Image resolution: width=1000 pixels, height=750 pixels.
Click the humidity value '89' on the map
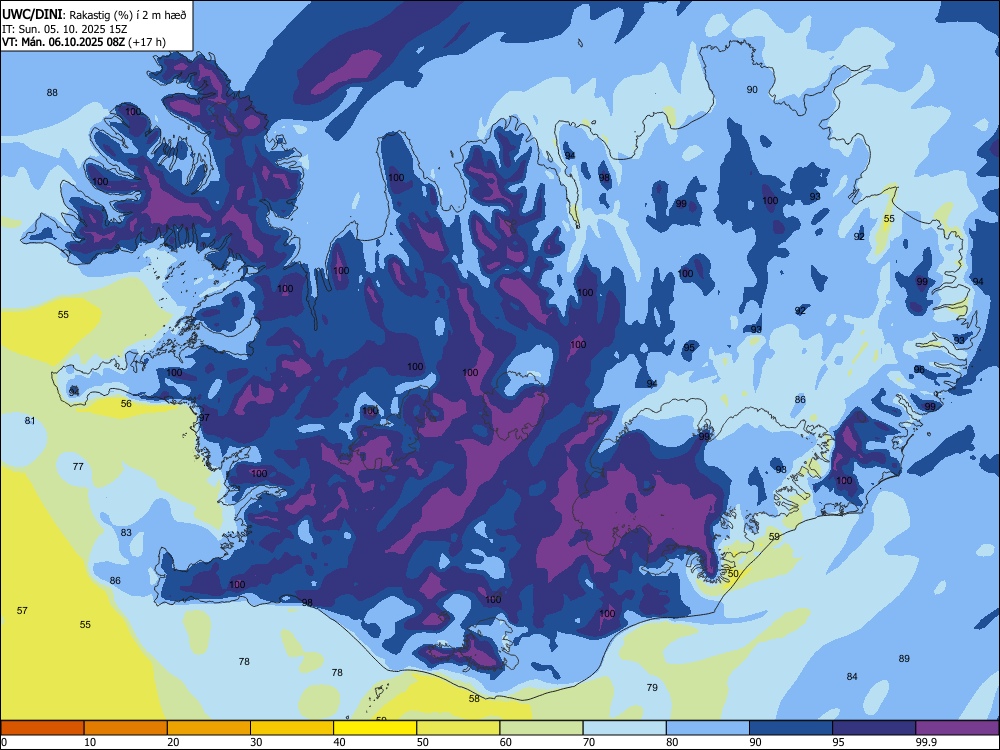coord(904,658)
